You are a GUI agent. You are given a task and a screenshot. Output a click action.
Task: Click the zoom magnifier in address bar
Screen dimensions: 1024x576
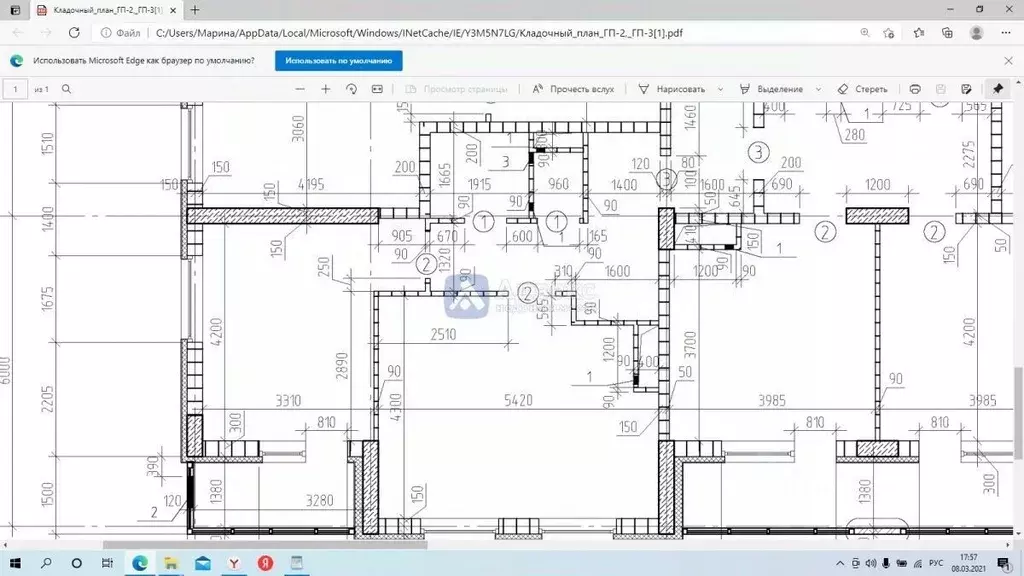(x=865, y=33)
